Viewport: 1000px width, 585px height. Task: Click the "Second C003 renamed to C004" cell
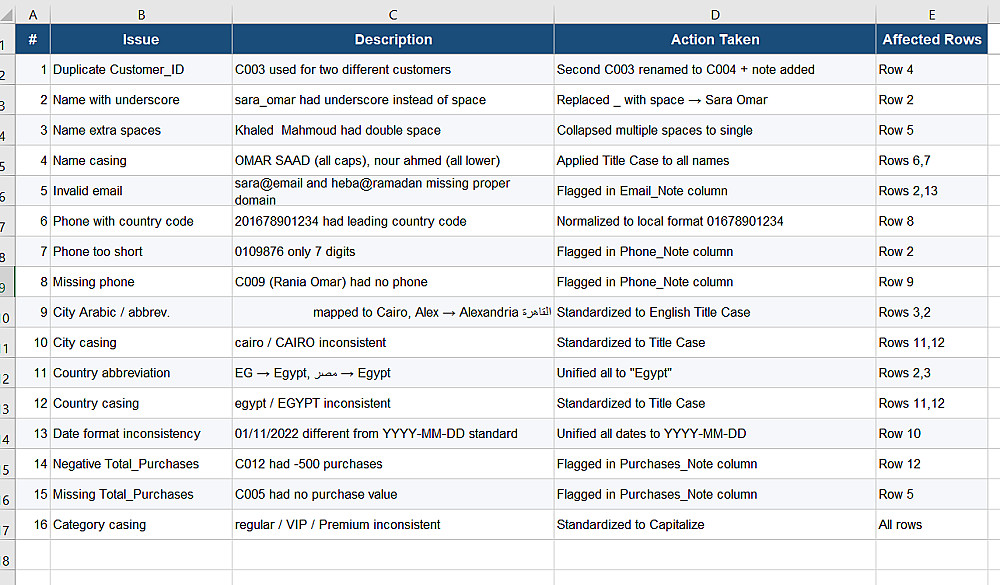point(715,70)
